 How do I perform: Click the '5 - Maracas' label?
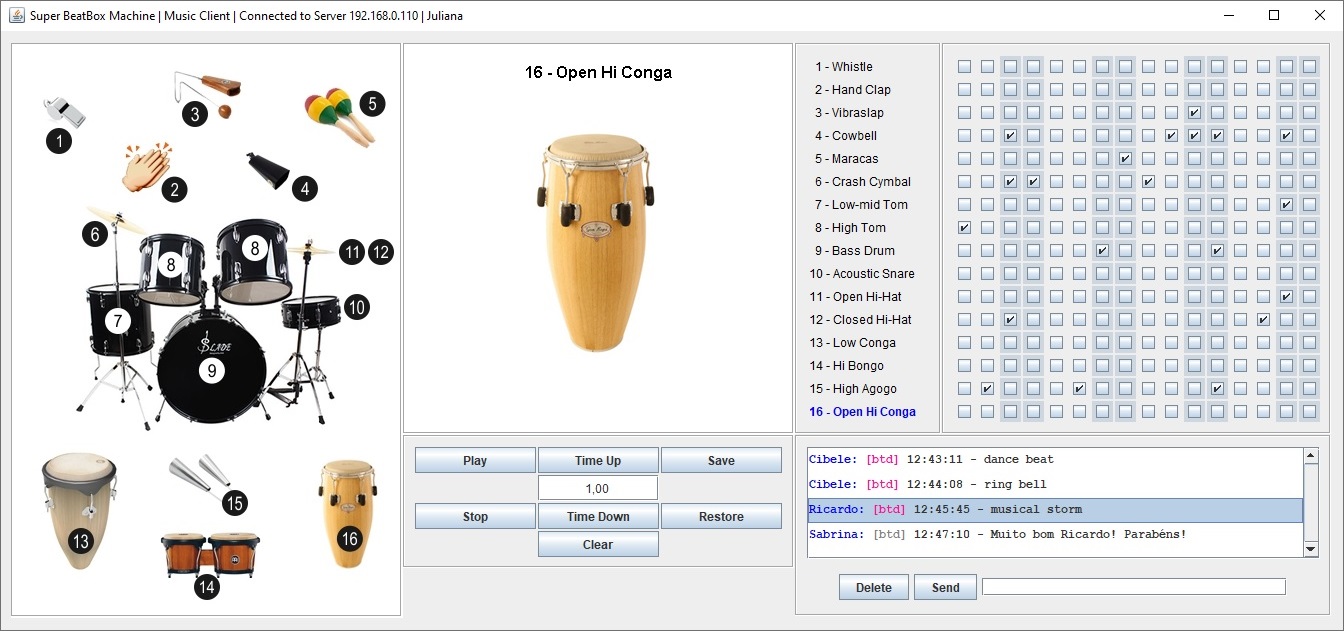pyautogui.click(x=847, y=159)
